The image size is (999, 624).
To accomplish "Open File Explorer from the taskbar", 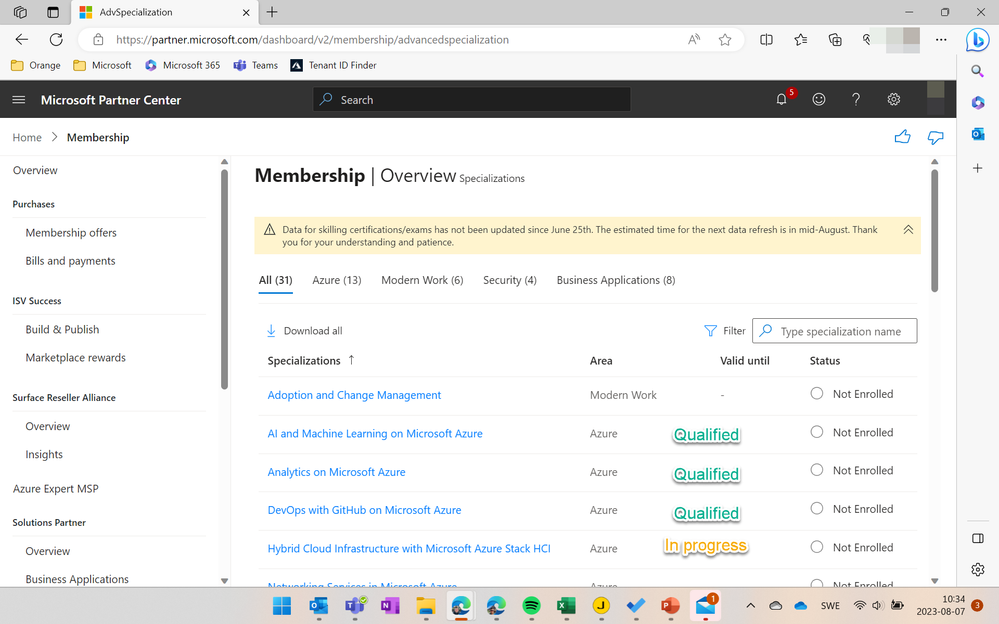I will pos(426,606).
